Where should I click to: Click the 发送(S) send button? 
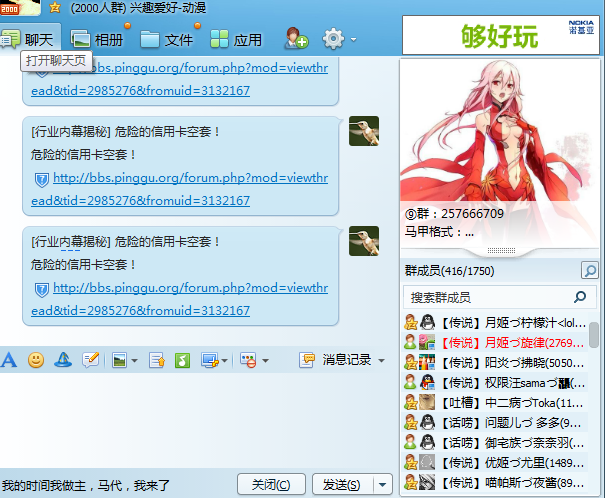pyautogui.click(x=342, y=484)
